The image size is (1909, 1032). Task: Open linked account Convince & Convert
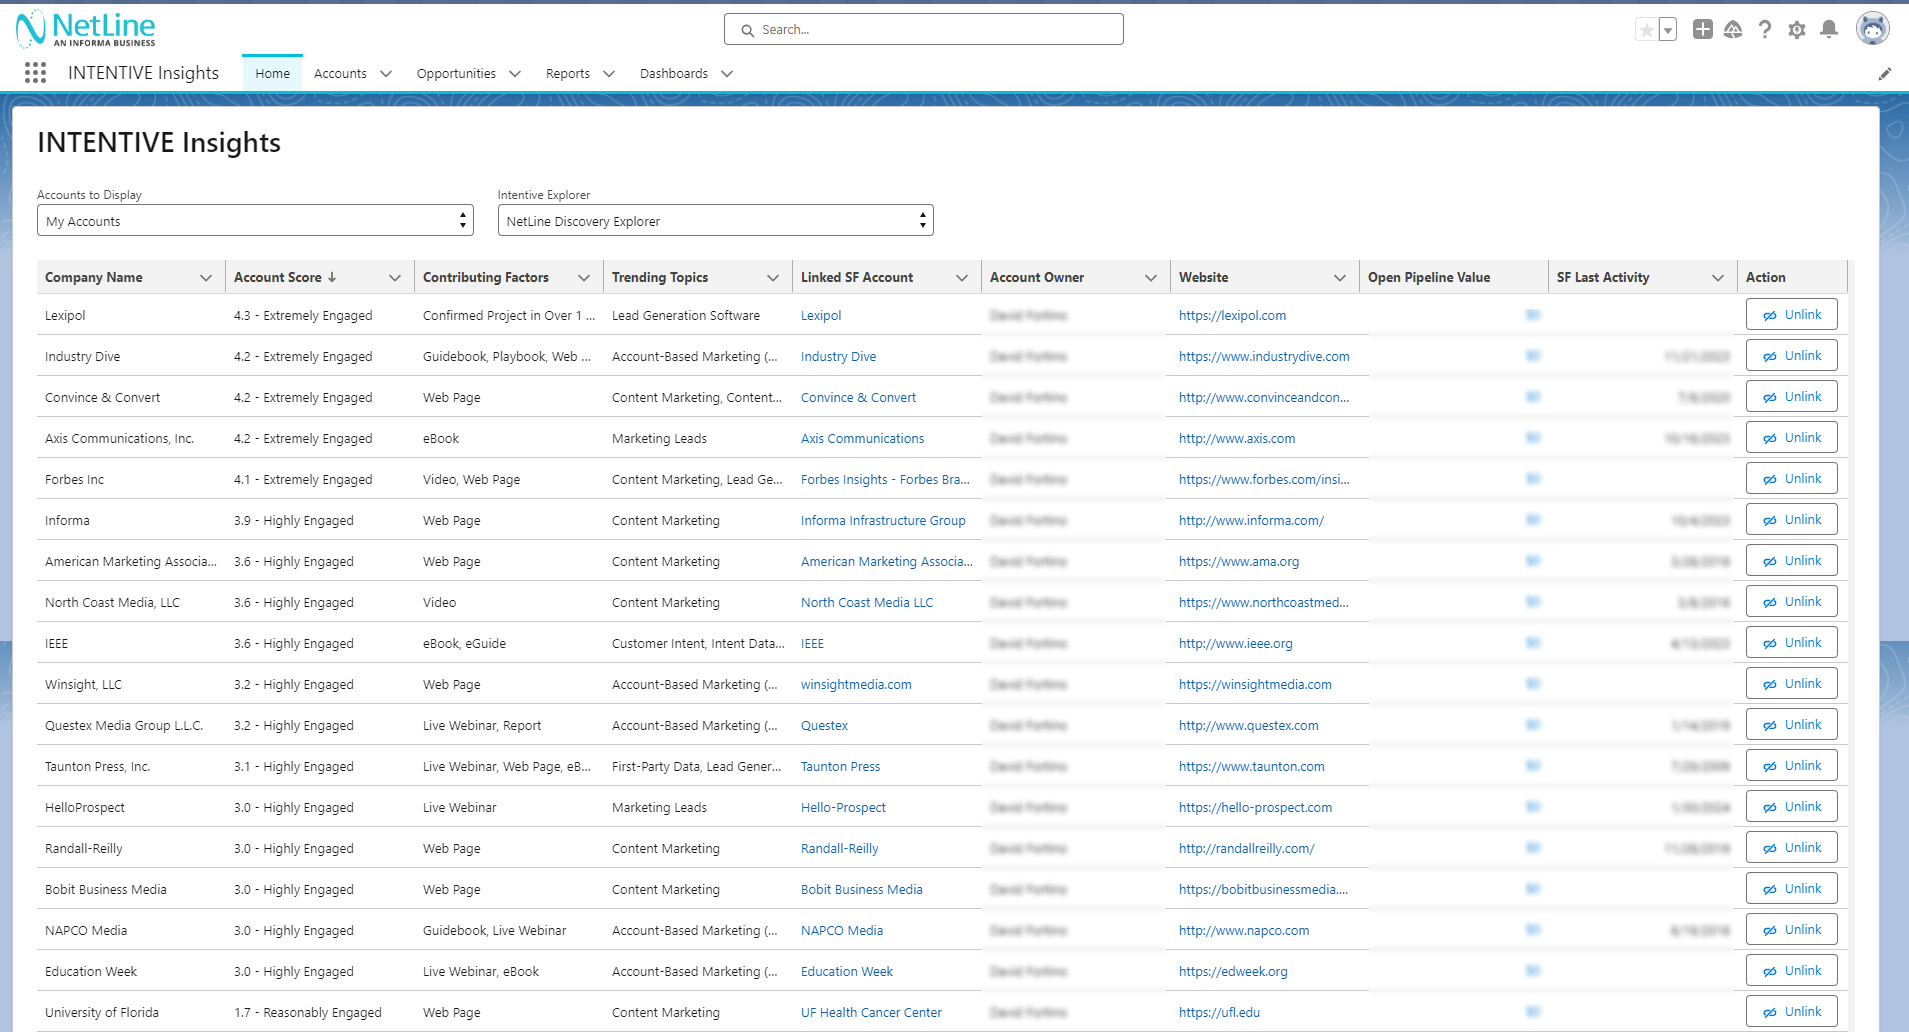[x=858, y=397]
